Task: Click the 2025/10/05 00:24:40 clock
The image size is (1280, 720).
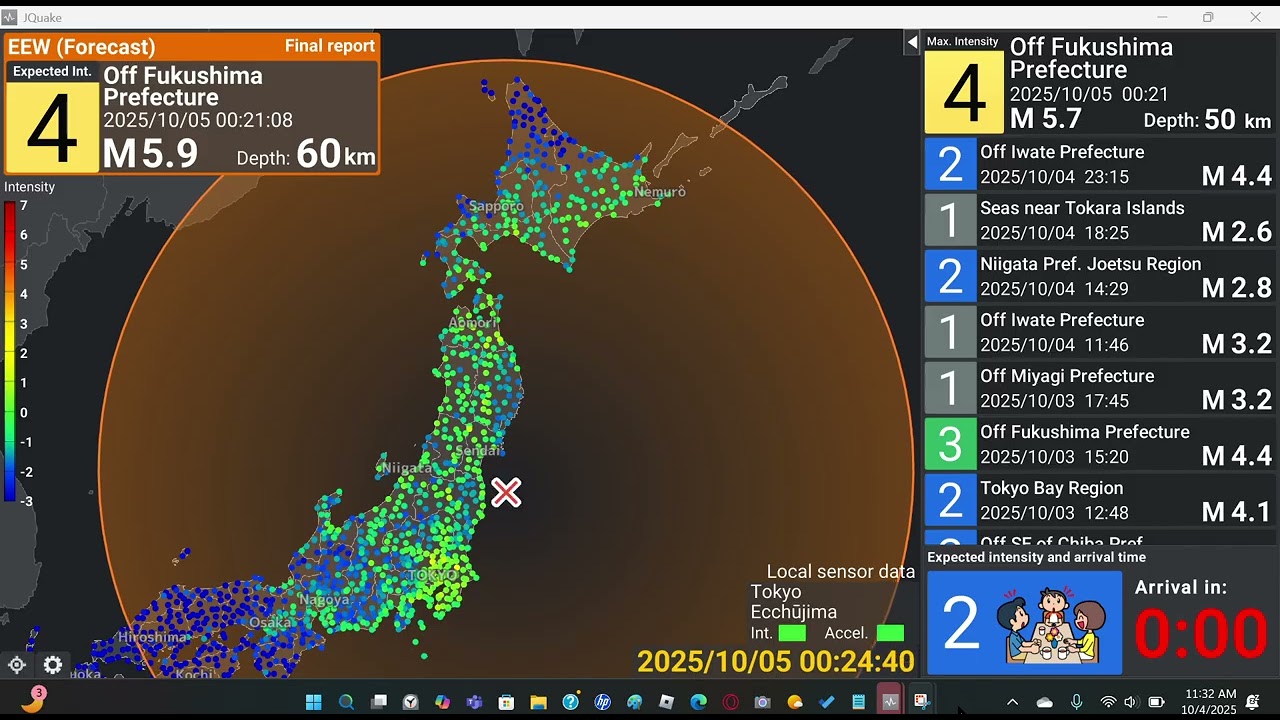Action: click(776, 661)
